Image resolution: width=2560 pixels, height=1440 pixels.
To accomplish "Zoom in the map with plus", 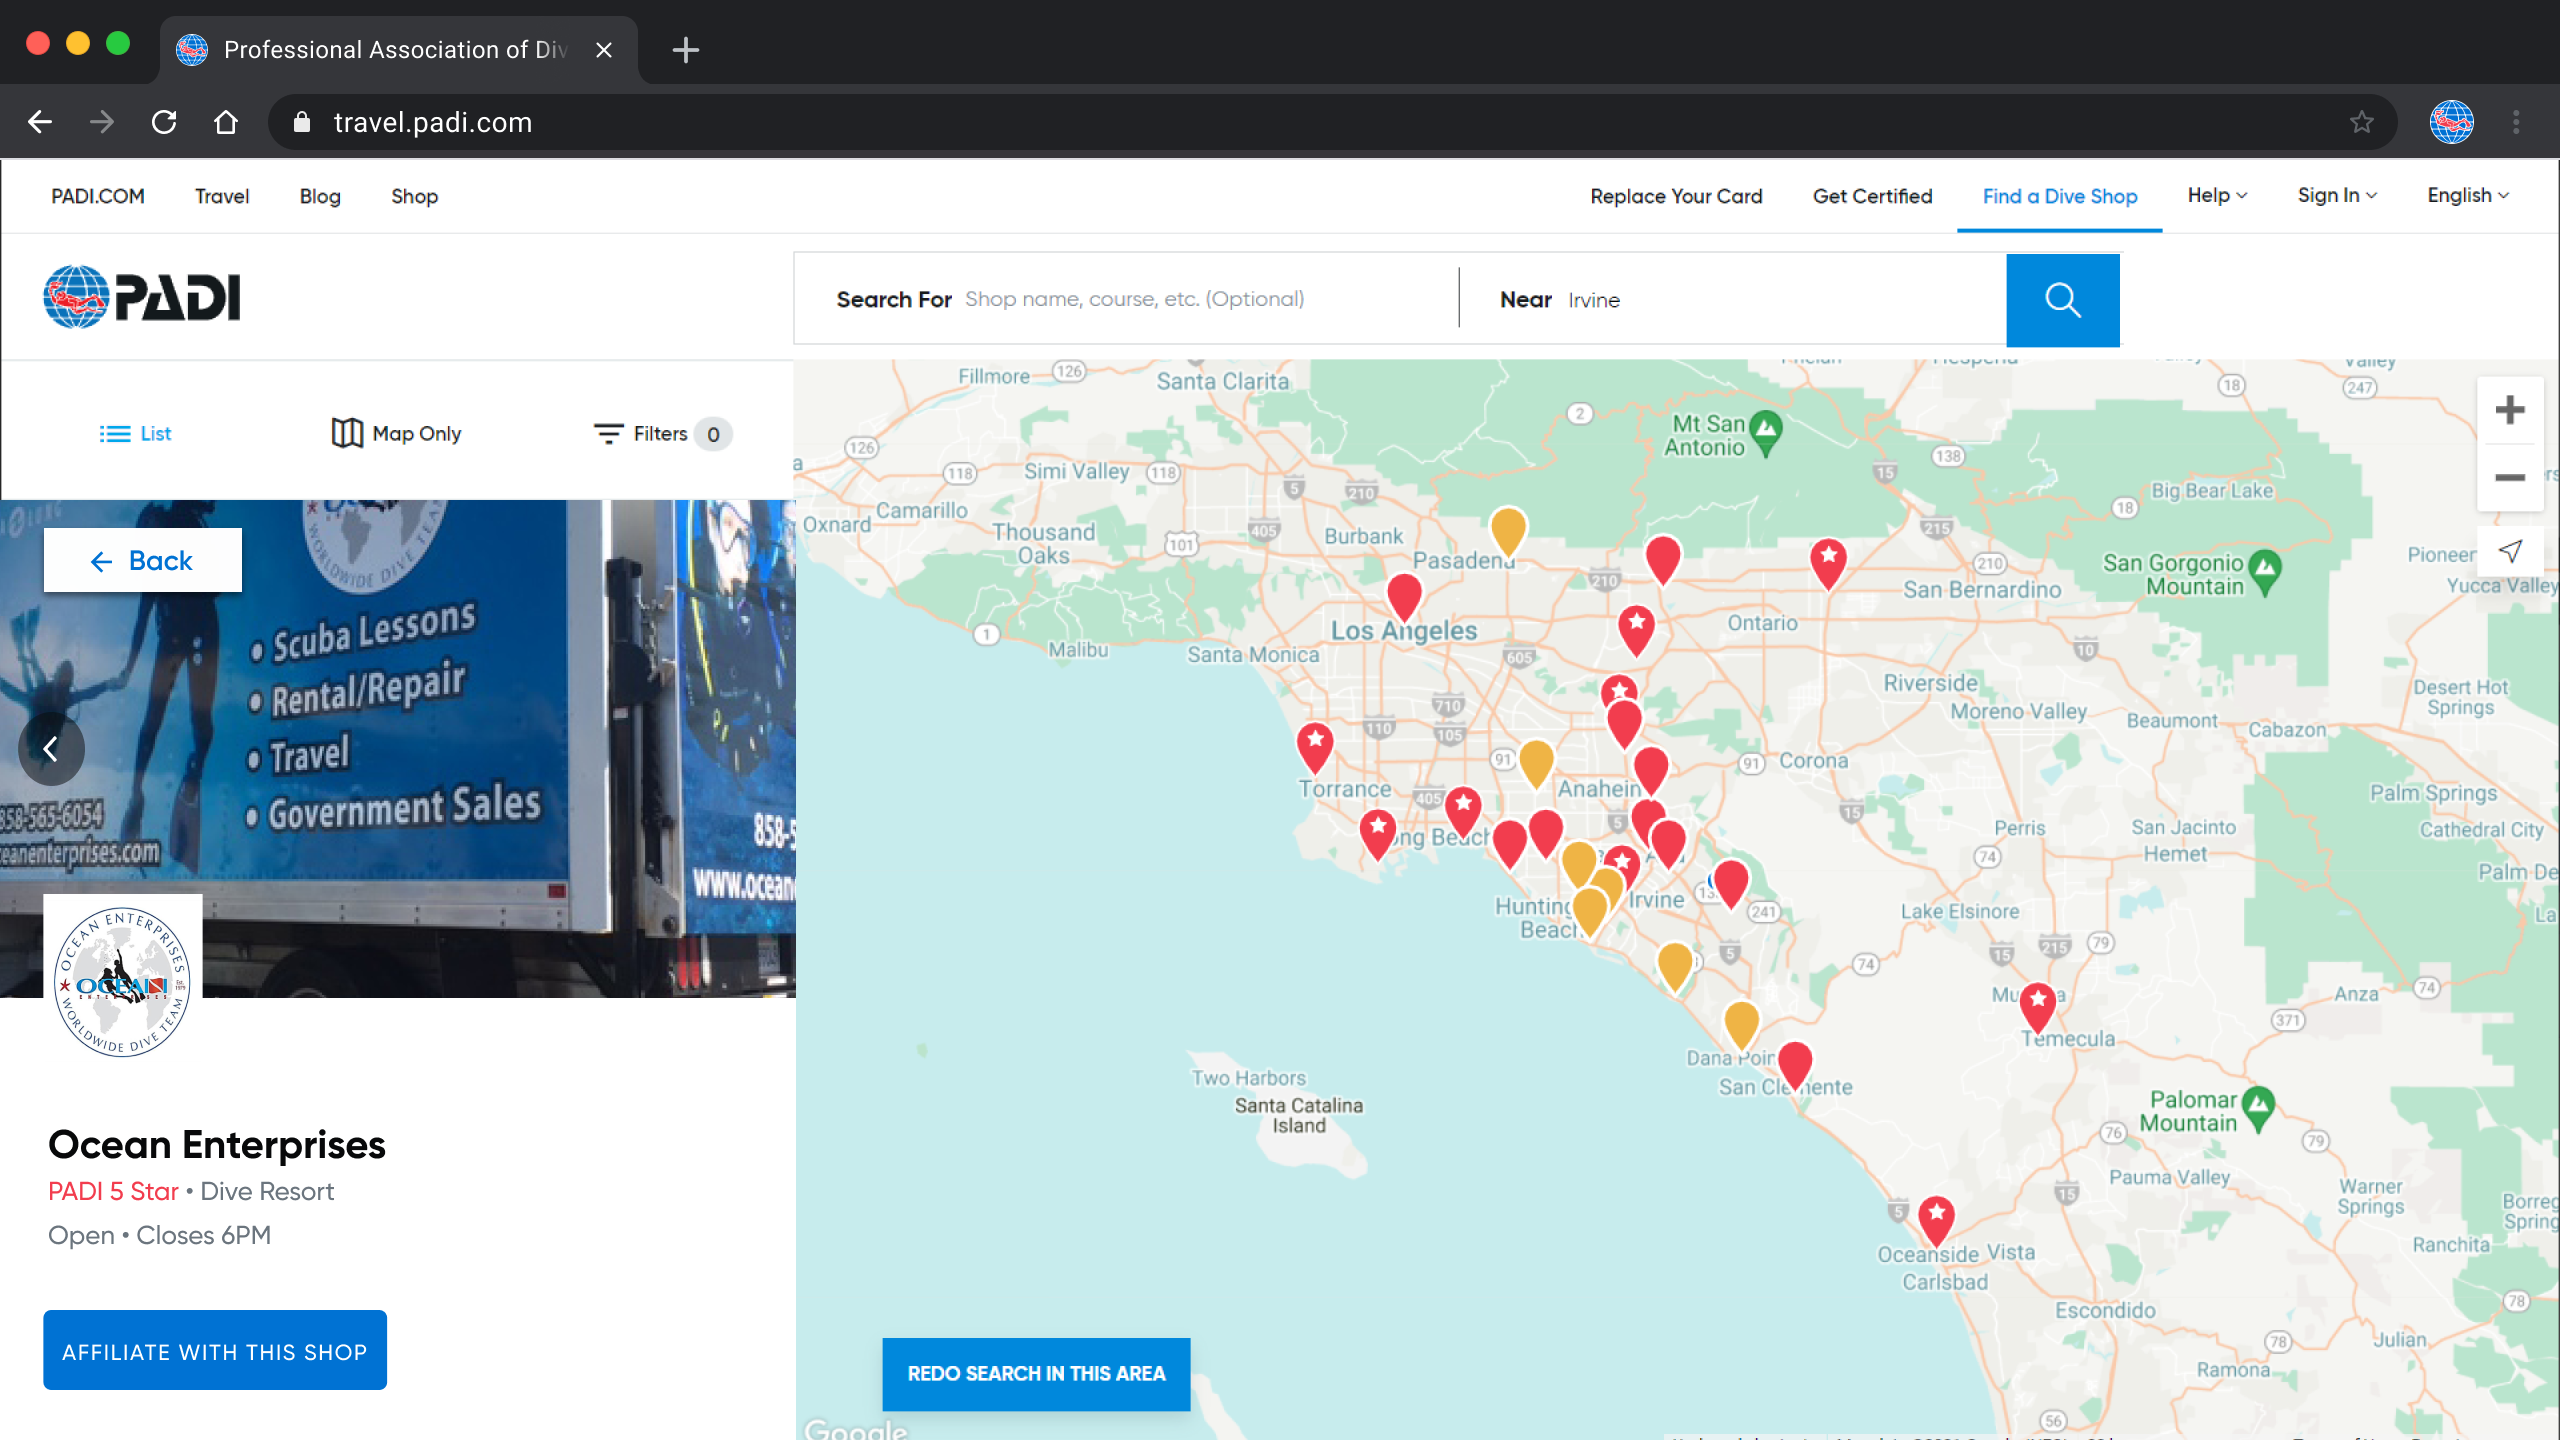I will [x=2509, y=410].
